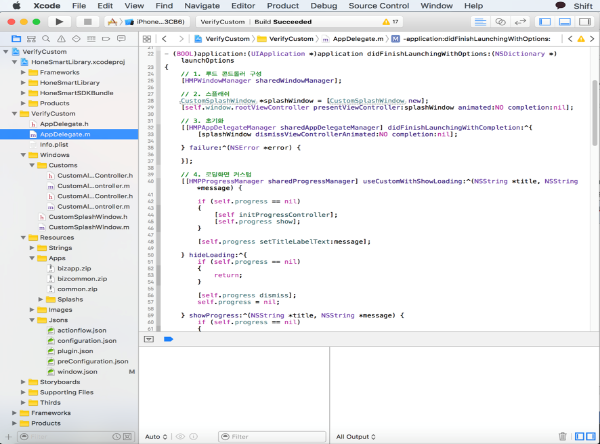Toggle breakpoints activation in debug bar
Viewport: 600px width, 444px height.
click(168, 339)
